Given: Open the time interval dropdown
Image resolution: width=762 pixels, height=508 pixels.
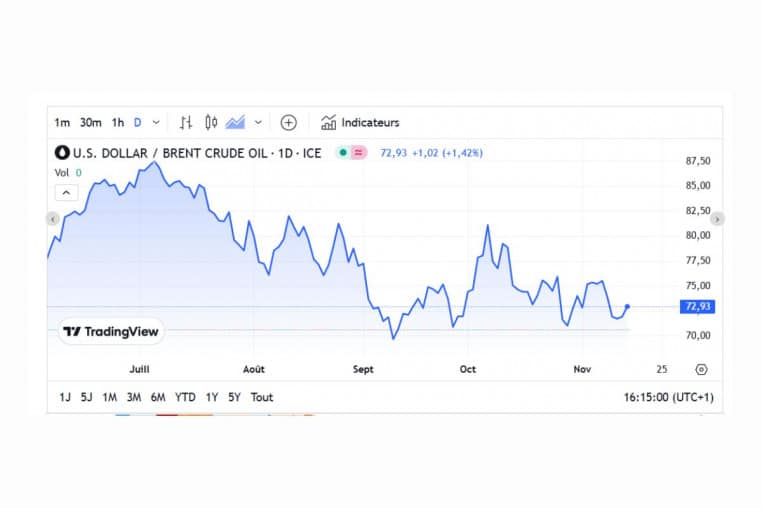Looking at the screenshot, I should click(156, 123).
